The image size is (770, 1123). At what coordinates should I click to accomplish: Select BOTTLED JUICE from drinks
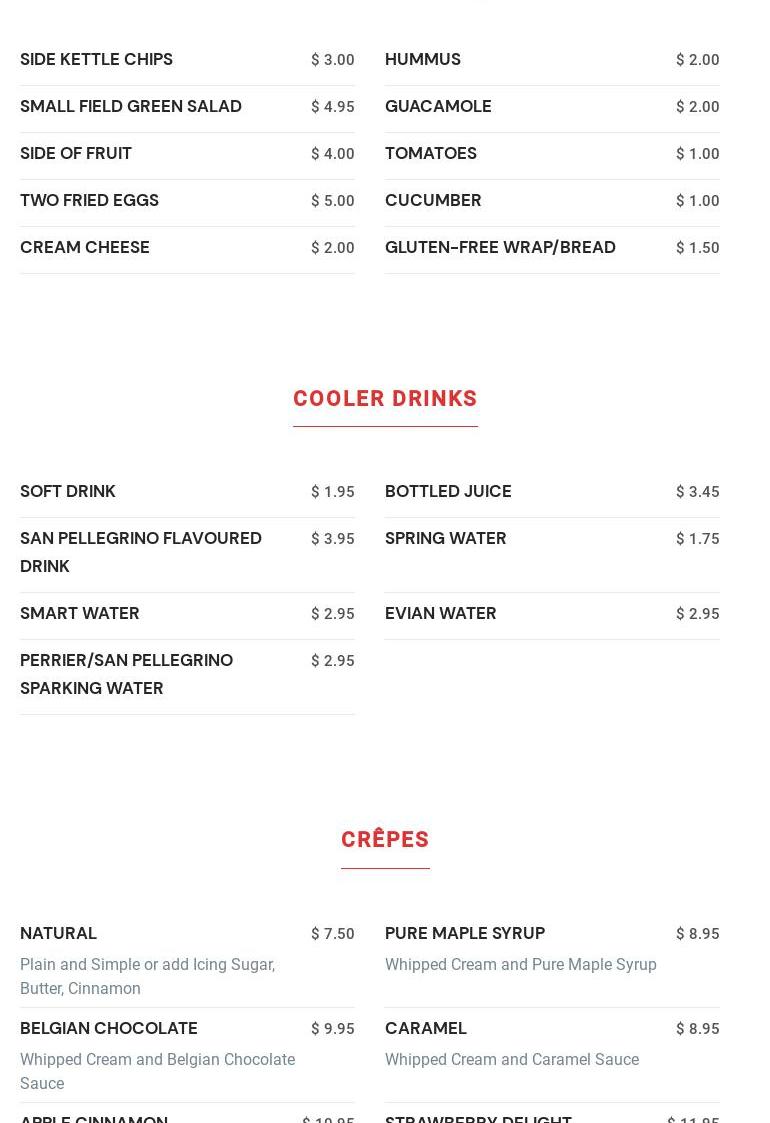[x=448, y=492]
